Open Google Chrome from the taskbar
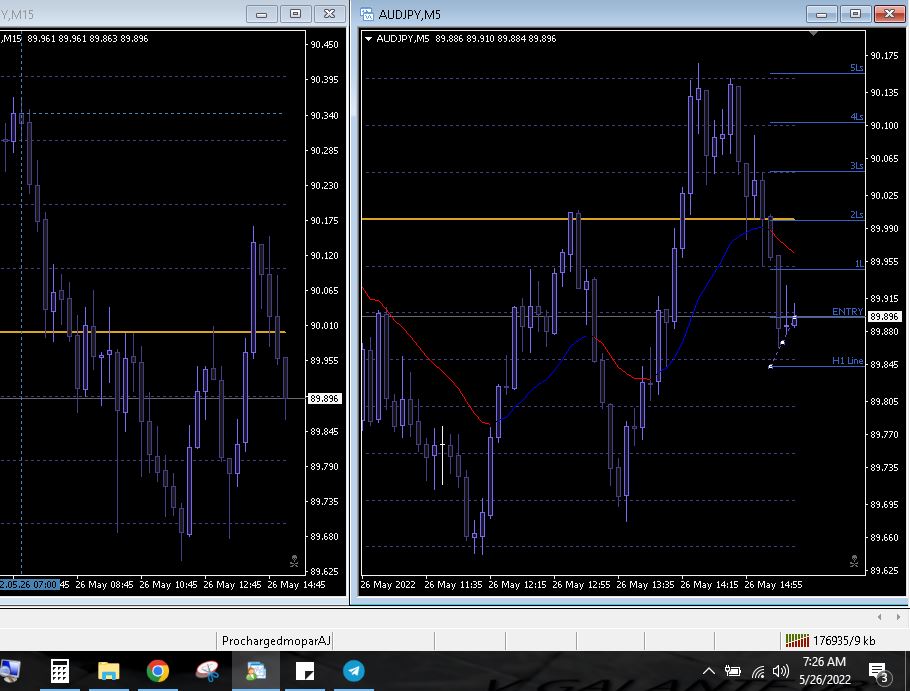Screen dimensions: 910x691 157,671
